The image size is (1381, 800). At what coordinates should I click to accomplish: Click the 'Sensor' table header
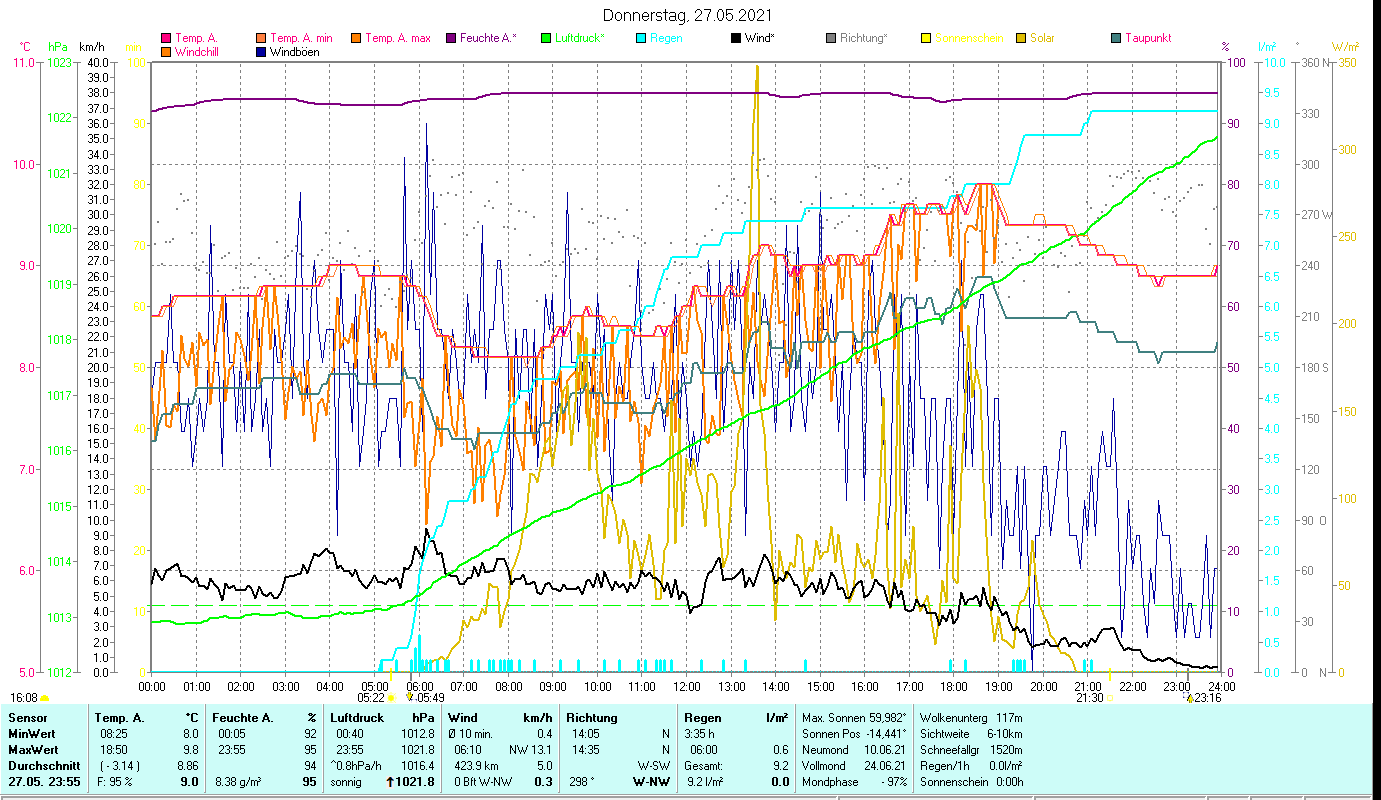click(27, 718)
